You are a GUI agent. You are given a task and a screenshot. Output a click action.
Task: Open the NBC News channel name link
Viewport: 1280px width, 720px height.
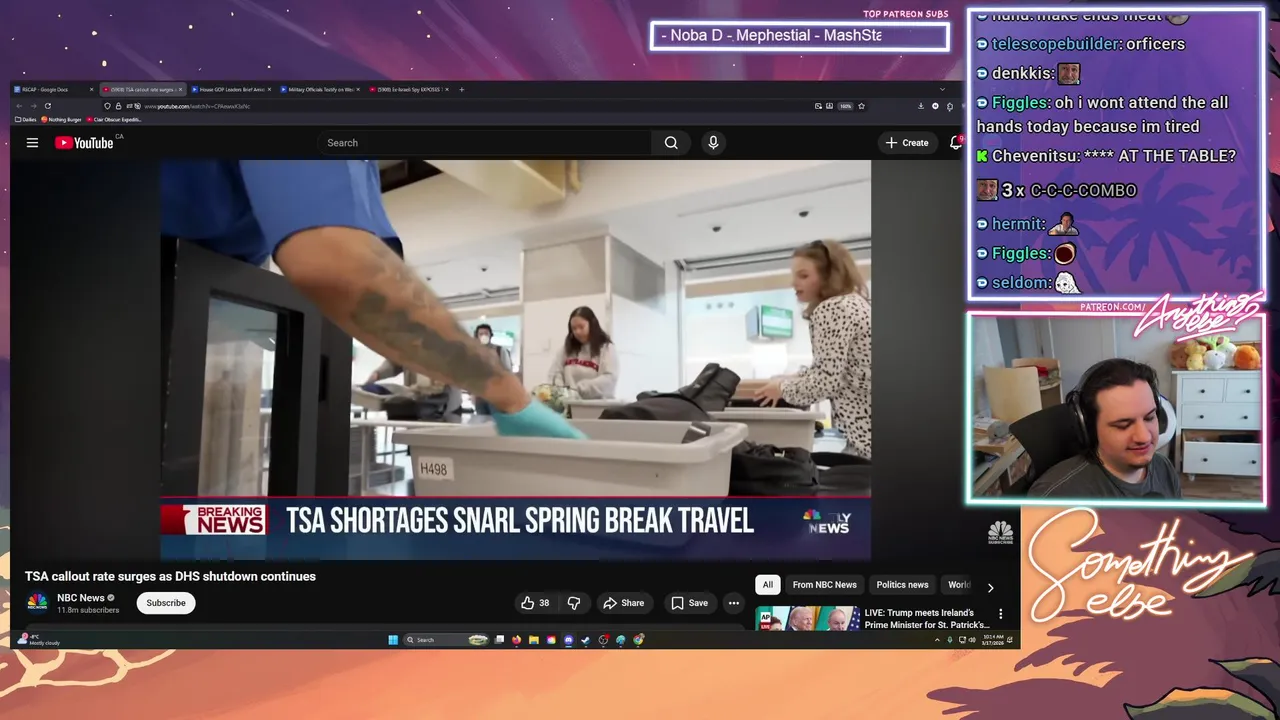(81, 598)
